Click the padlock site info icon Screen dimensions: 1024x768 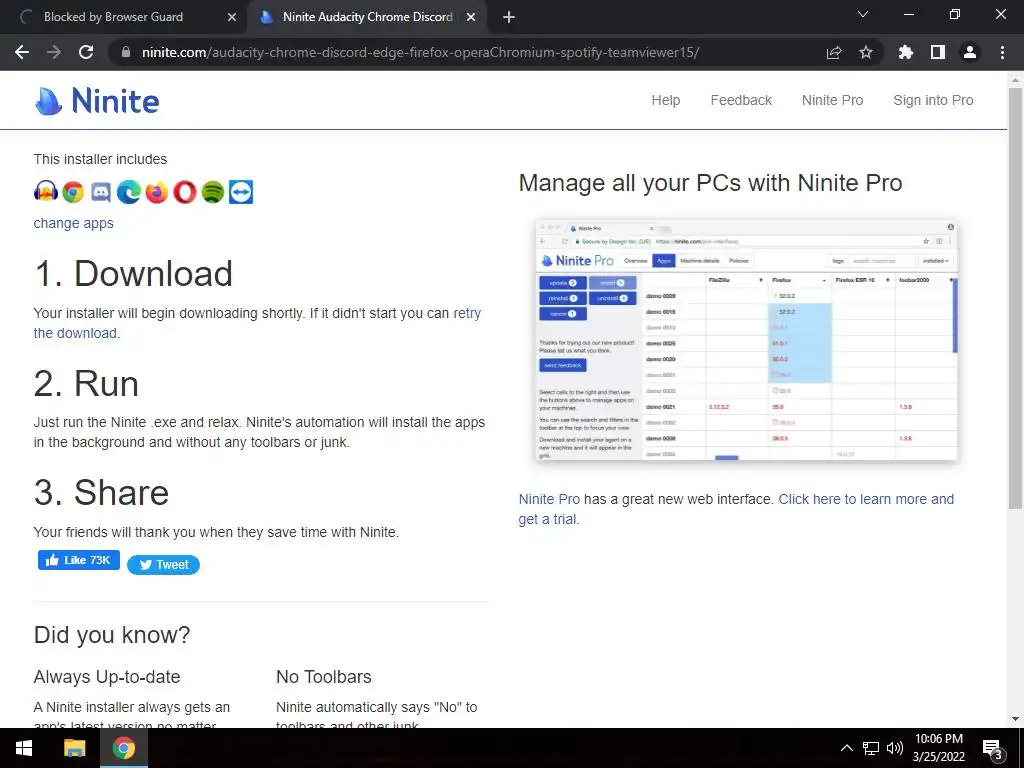pos(126,52)
